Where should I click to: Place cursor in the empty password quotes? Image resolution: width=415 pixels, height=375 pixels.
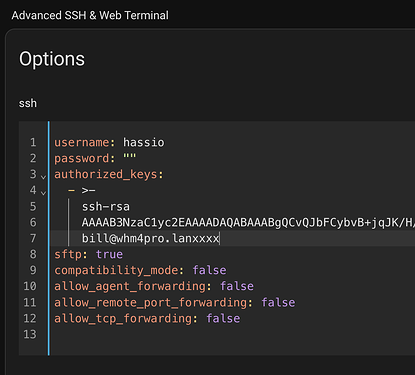(x=130, y=157)
